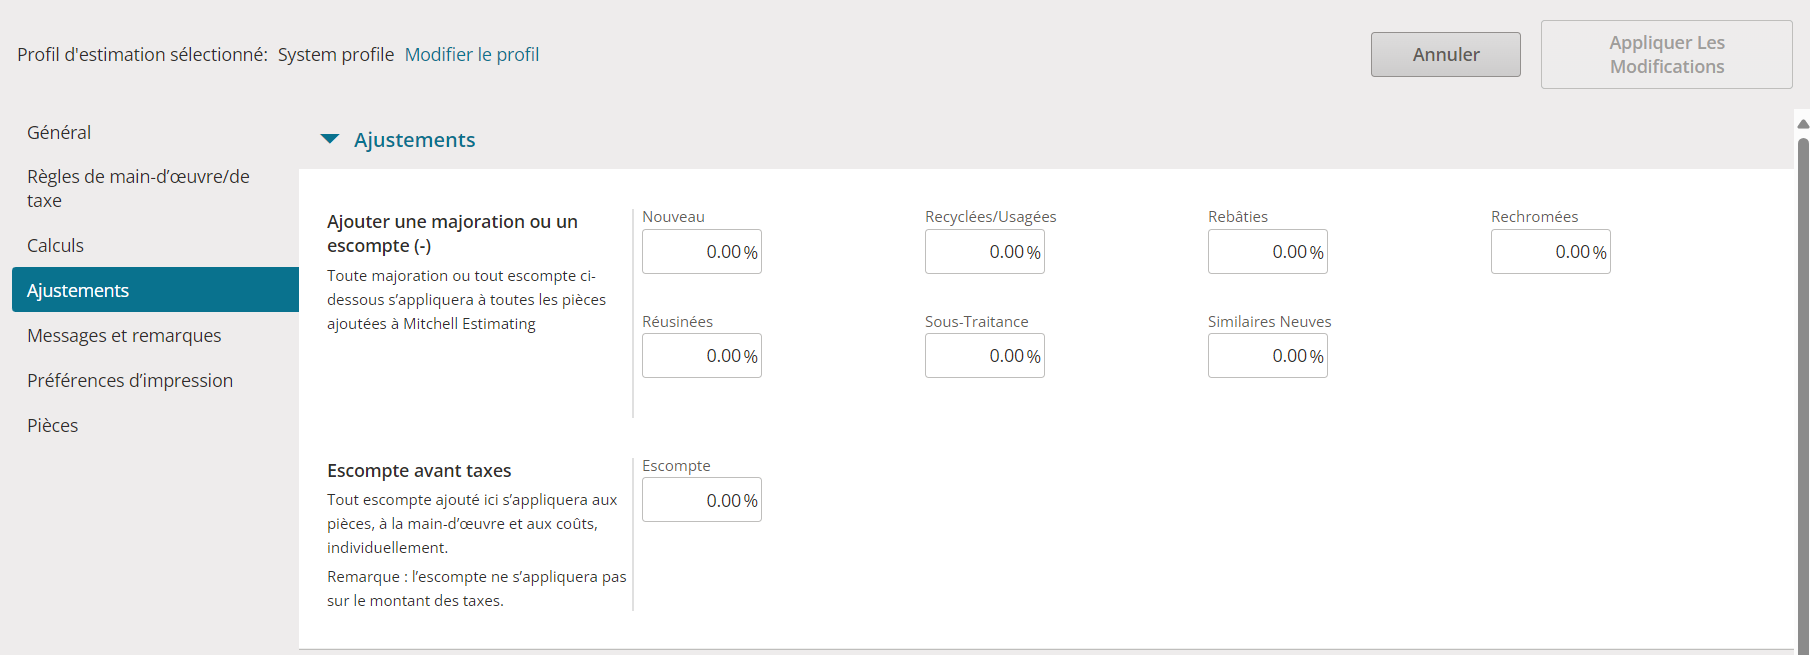Viewport: 1810px width, 655px height.
Task: Click the Rechromées percentage field
Action: [1551, 252]
